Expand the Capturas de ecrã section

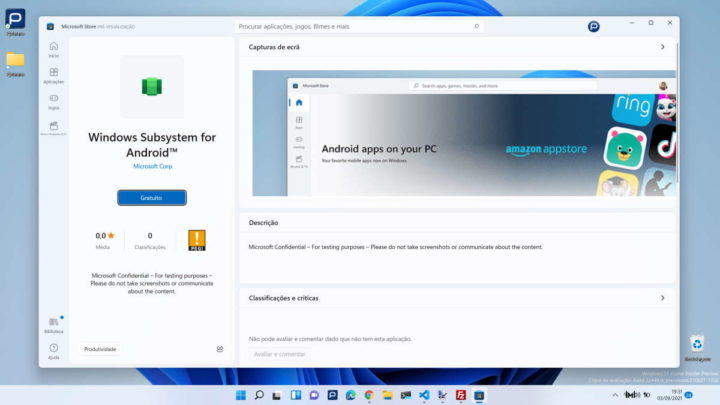pos(662,47)
